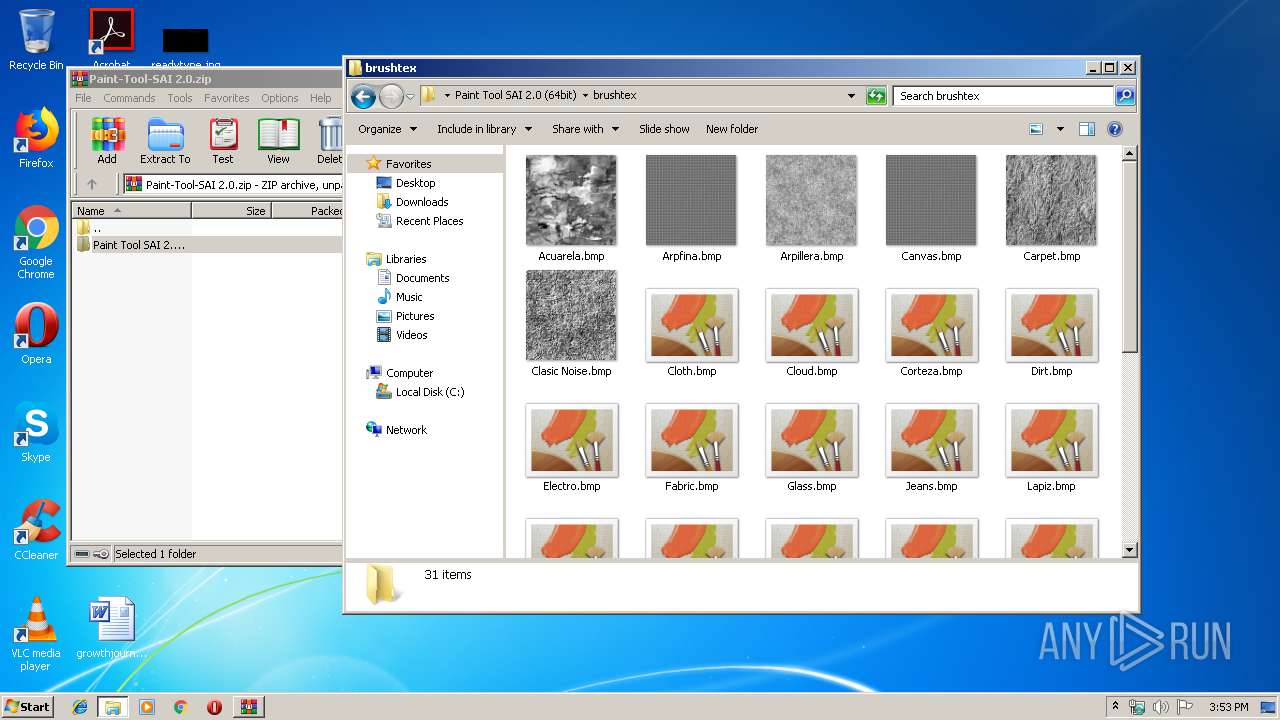1280x720 pixels.
Task: Open the address bar history dropdown
Action: [x=851, y=96]
